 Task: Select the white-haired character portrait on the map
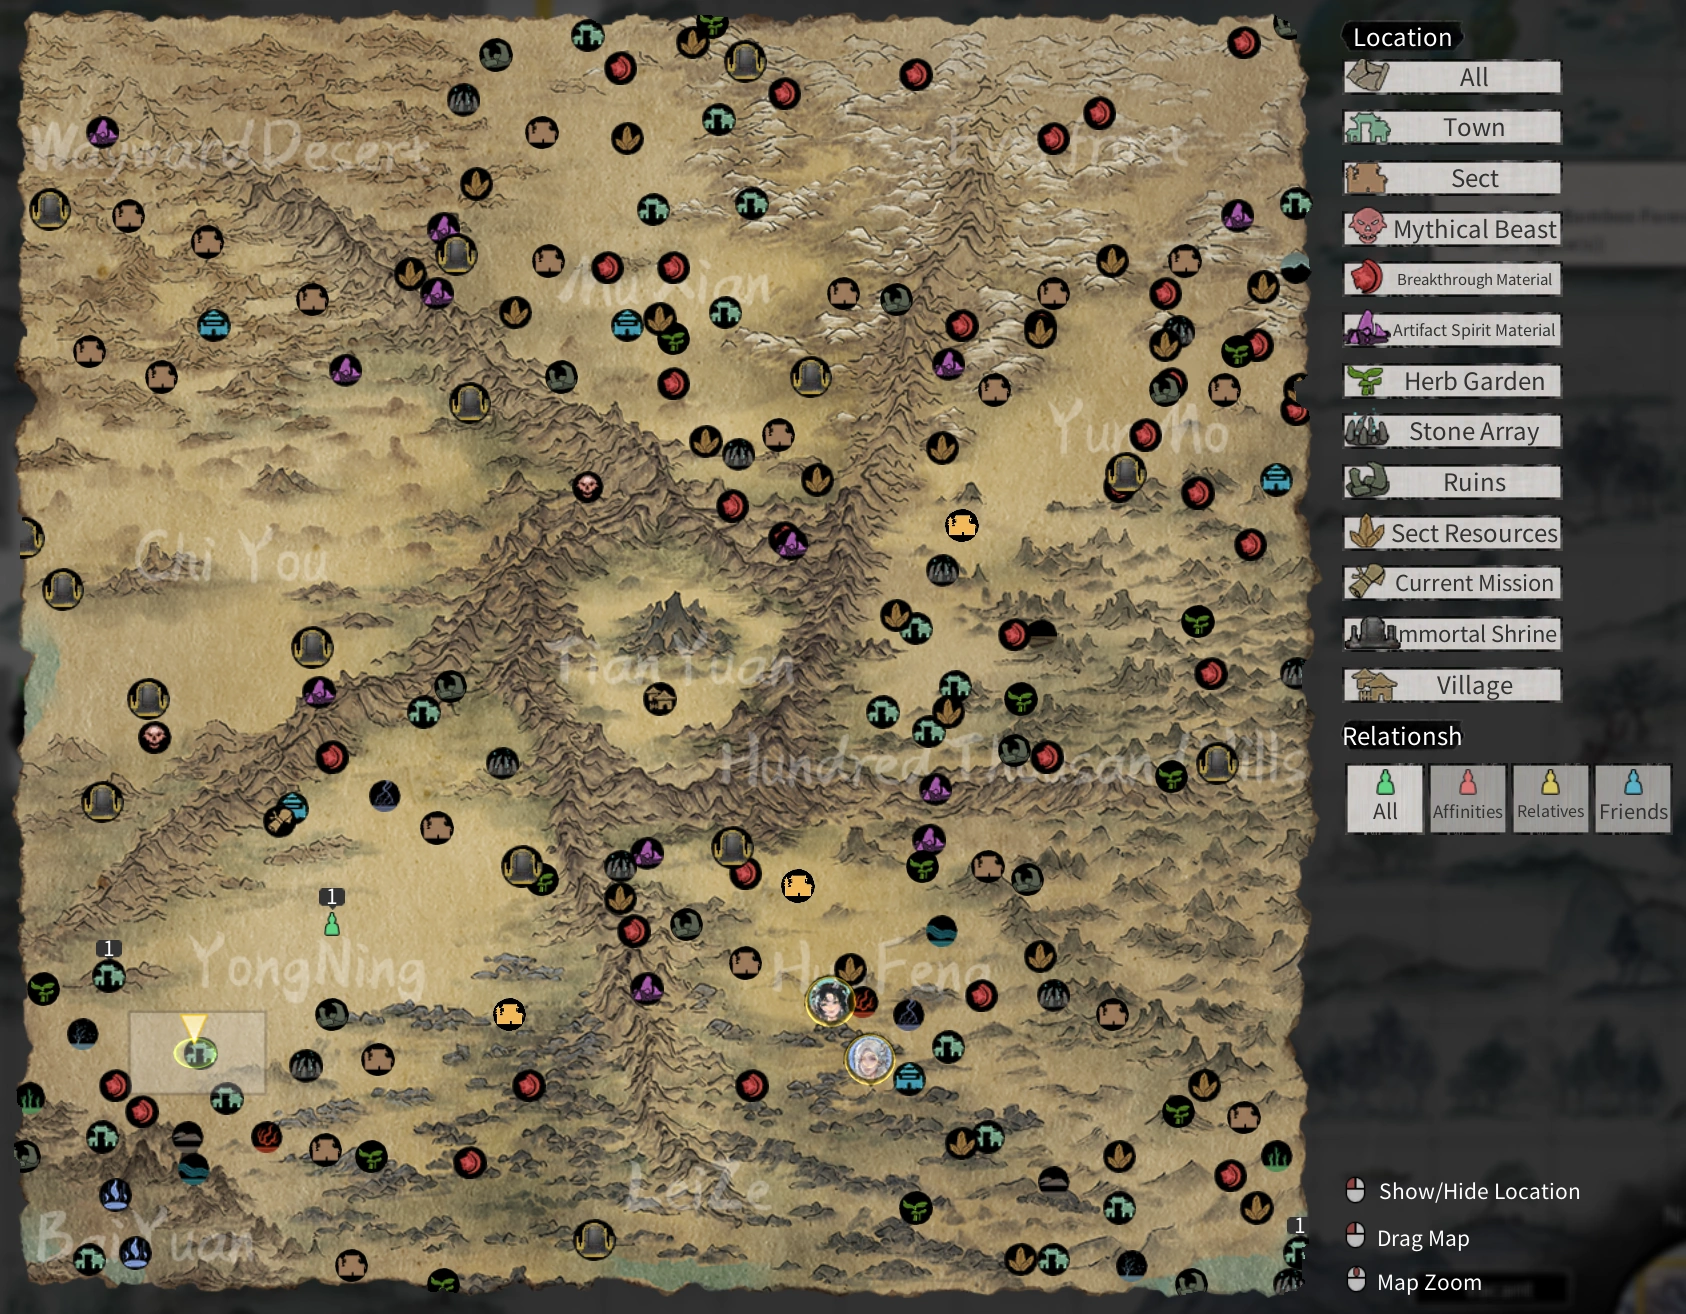point(869,1059)
